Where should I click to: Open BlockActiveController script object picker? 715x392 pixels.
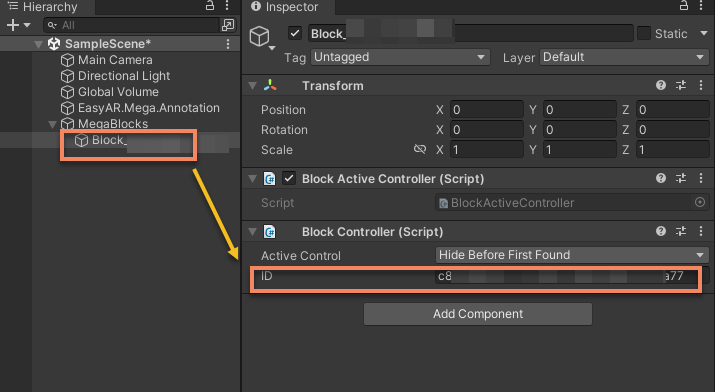click(x=700, y=202)
